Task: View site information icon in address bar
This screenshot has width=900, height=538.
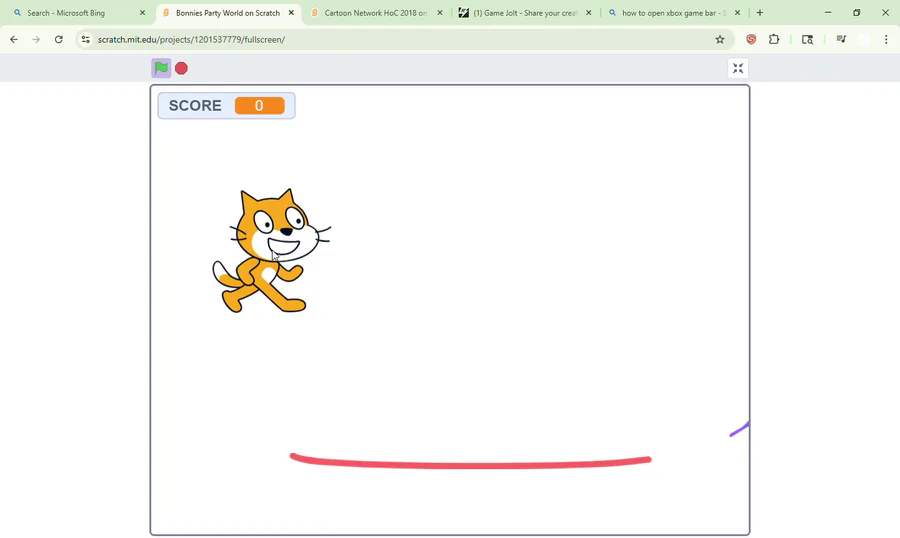Action: [x=86, y=40]
